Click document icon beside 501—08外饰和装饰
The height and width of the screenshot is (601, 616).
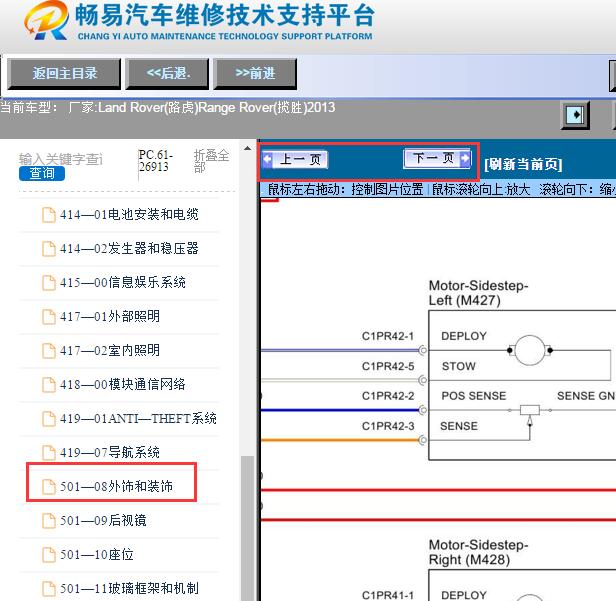[49, 487]
